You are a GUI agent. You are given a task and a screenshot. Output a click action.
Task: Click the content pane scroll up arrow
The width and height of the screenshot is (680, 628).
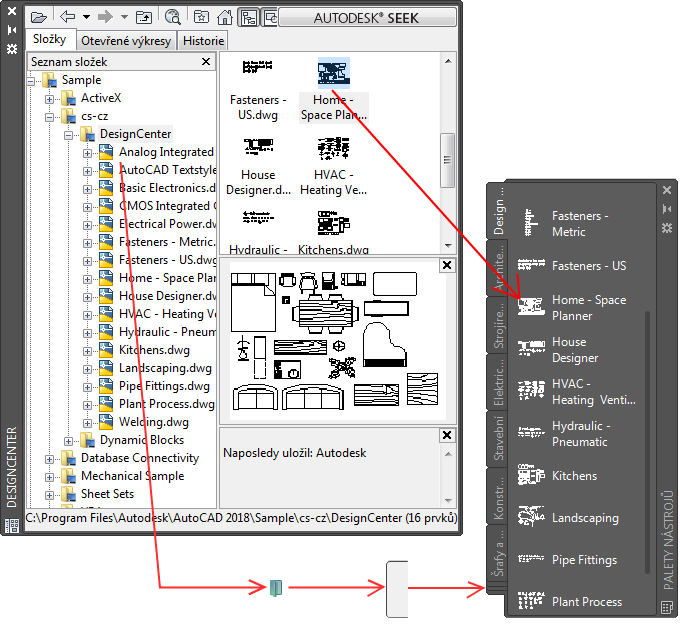click(448, 61)
